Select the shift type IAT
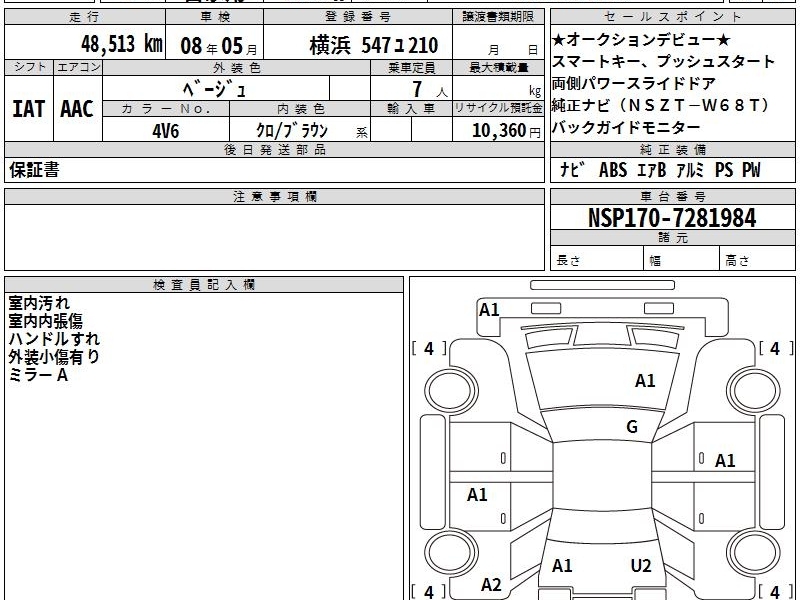The height and width of the screenshot is (600, 800). [29, 109]
